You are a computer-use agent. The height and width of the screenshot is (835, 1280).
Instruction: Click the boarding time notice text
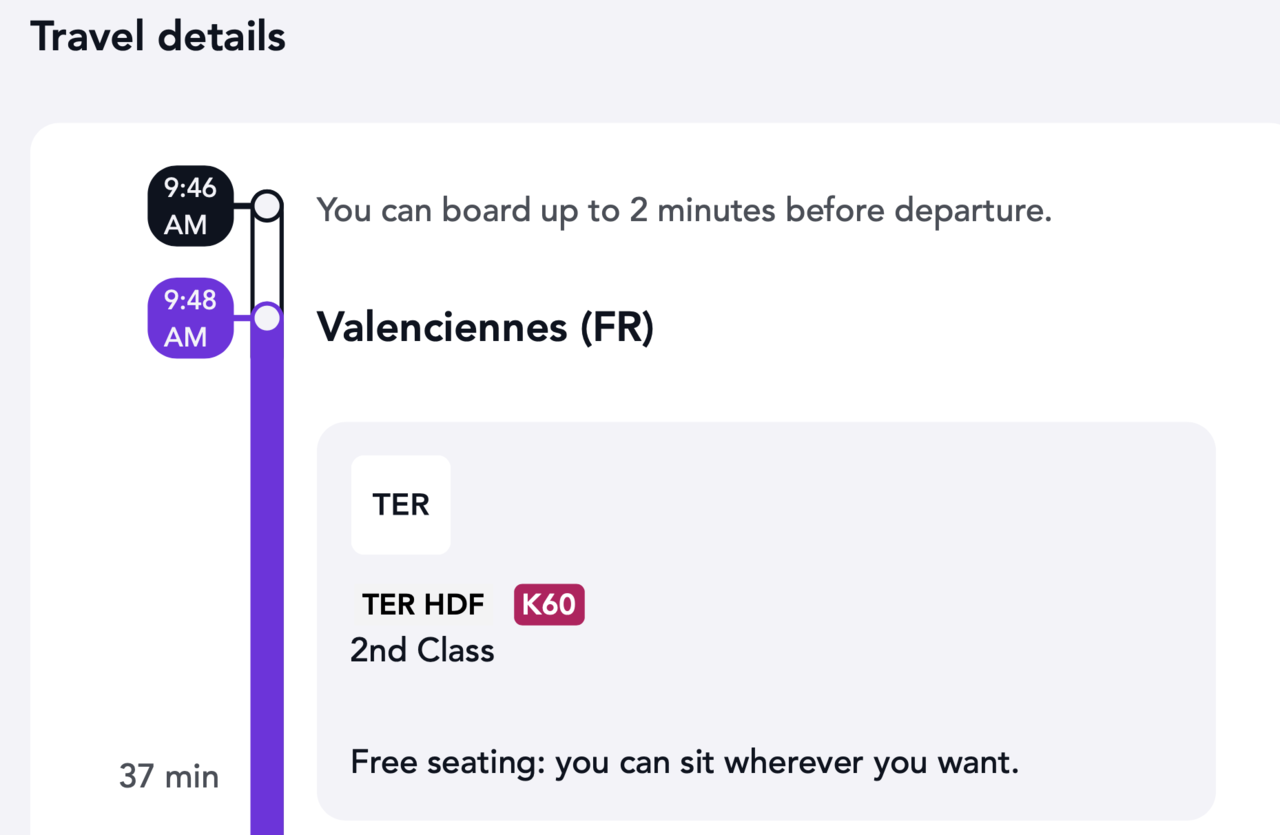[684, 211]
